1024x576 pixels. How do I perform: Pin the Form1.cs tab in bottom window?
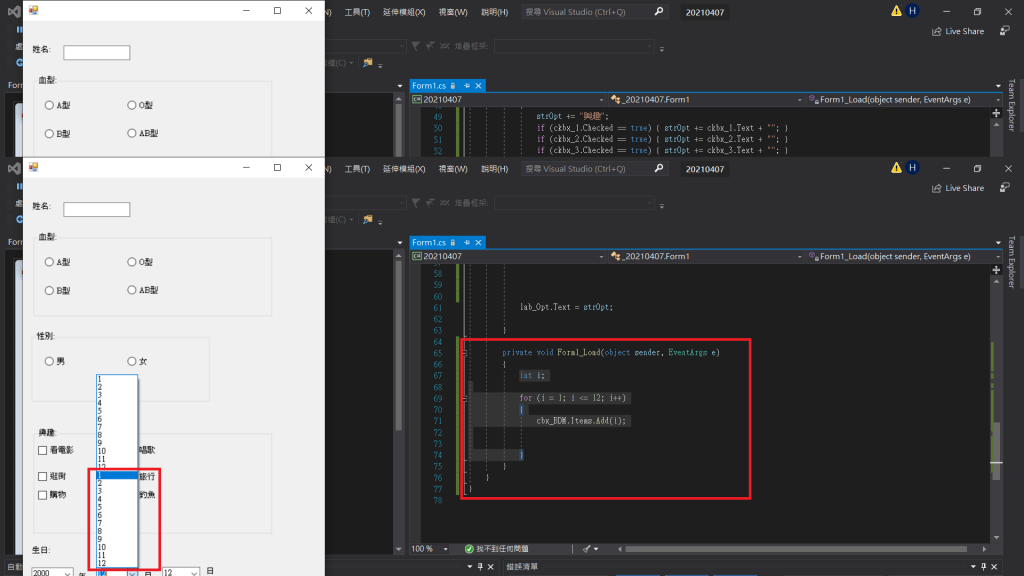(x=466, y=242)
